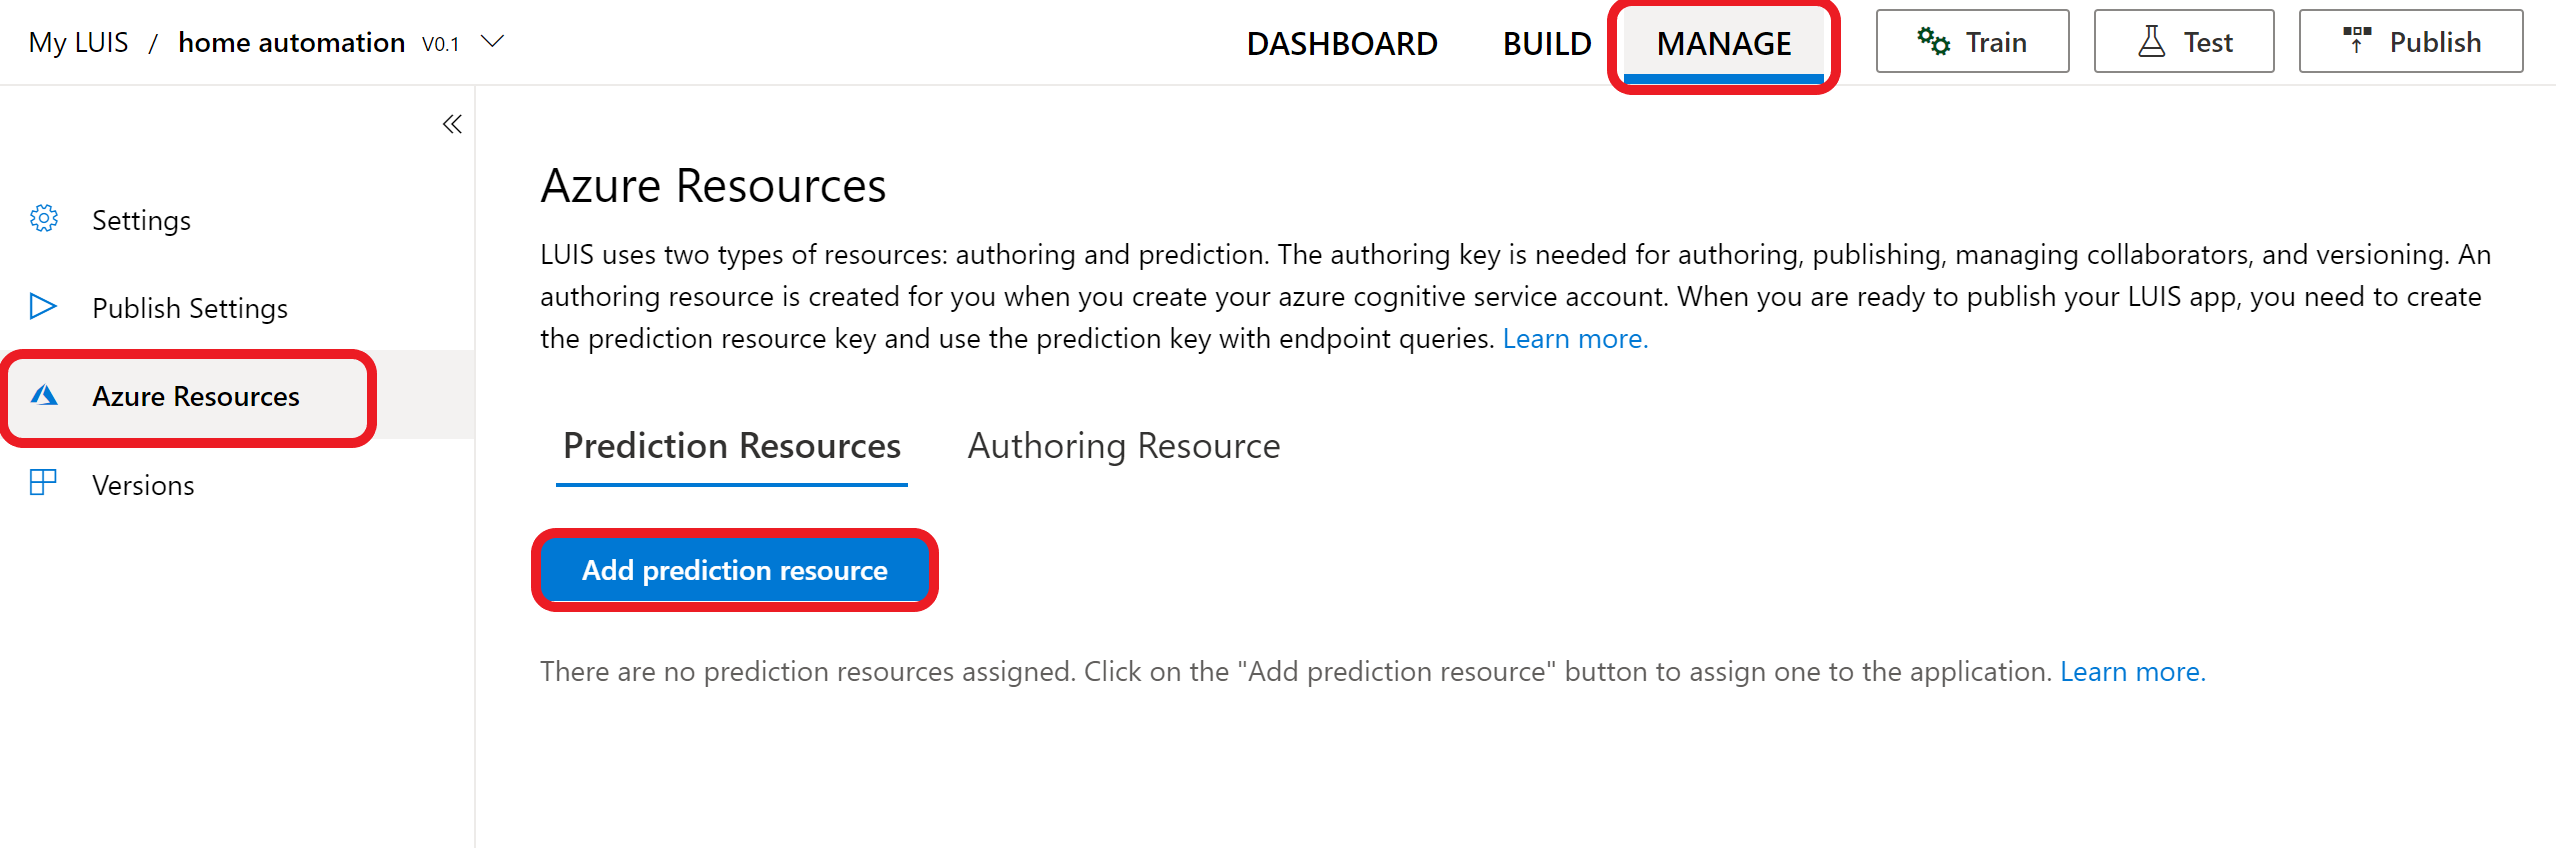Click the Azure logo icon in sidebar

44,395
